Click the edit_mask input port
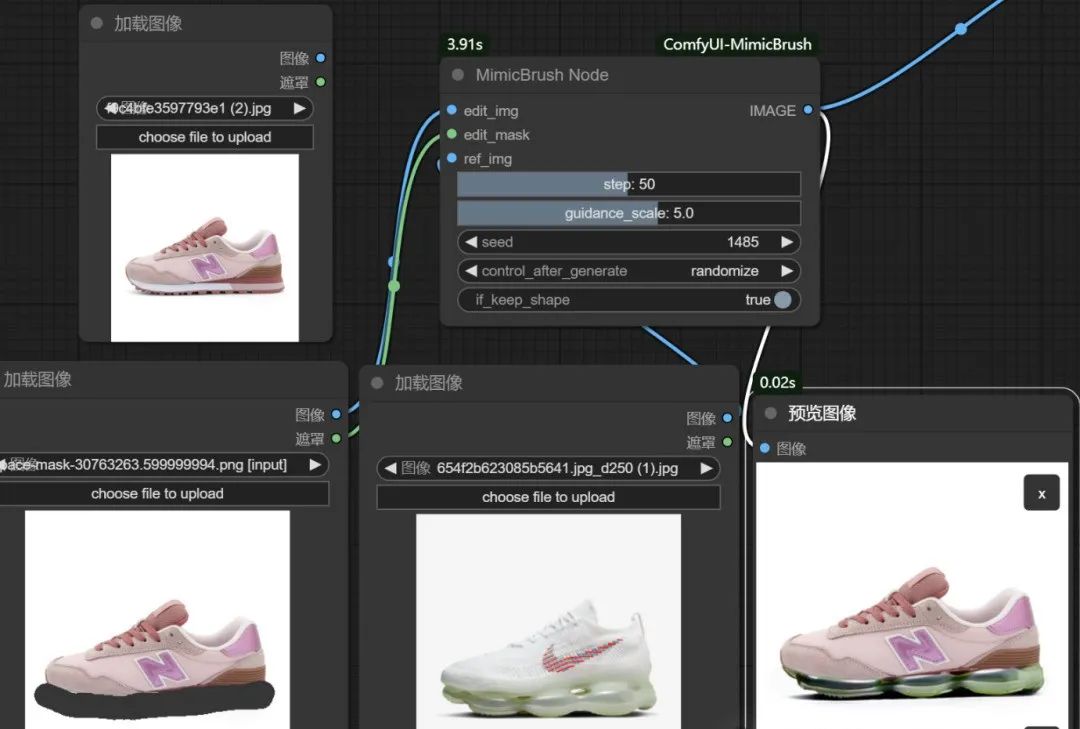1080x729 pixels. pos(452,134)
